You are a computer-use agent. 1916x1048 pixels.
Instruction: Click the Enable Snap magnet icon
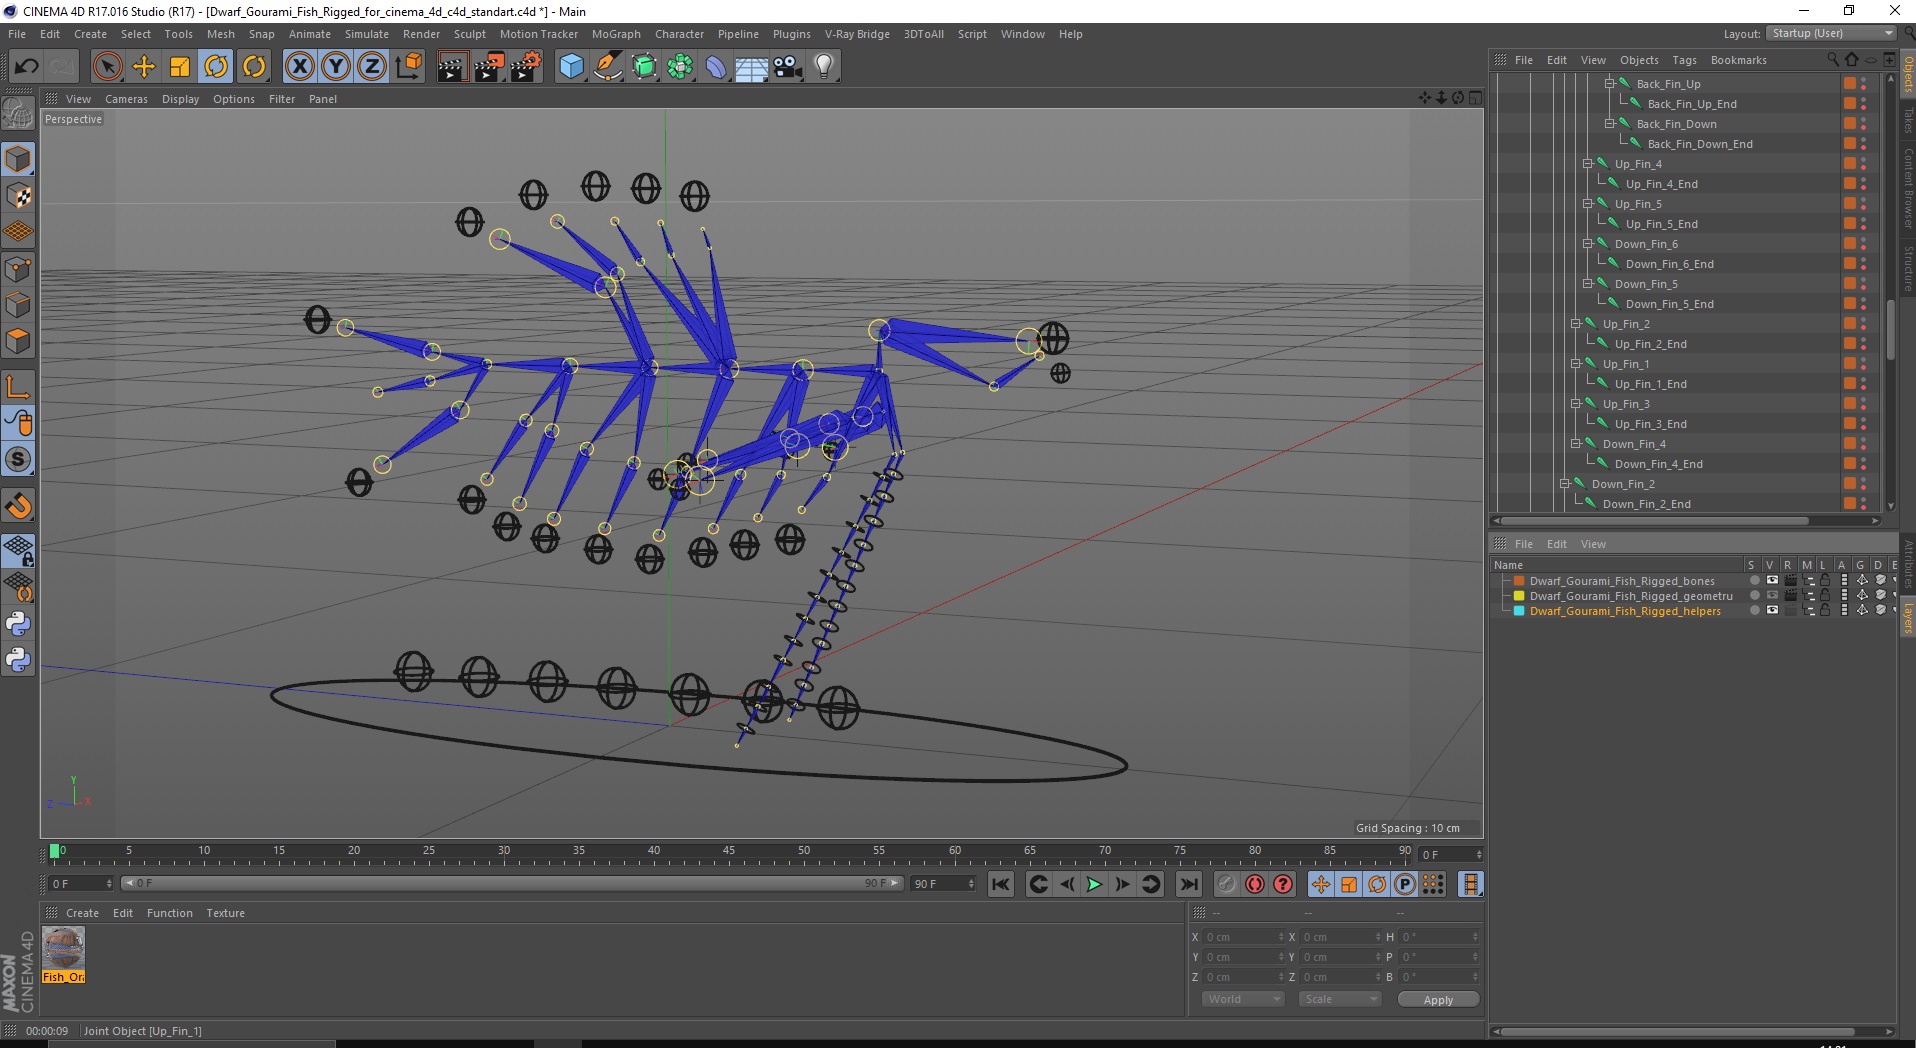coord(18,506)
